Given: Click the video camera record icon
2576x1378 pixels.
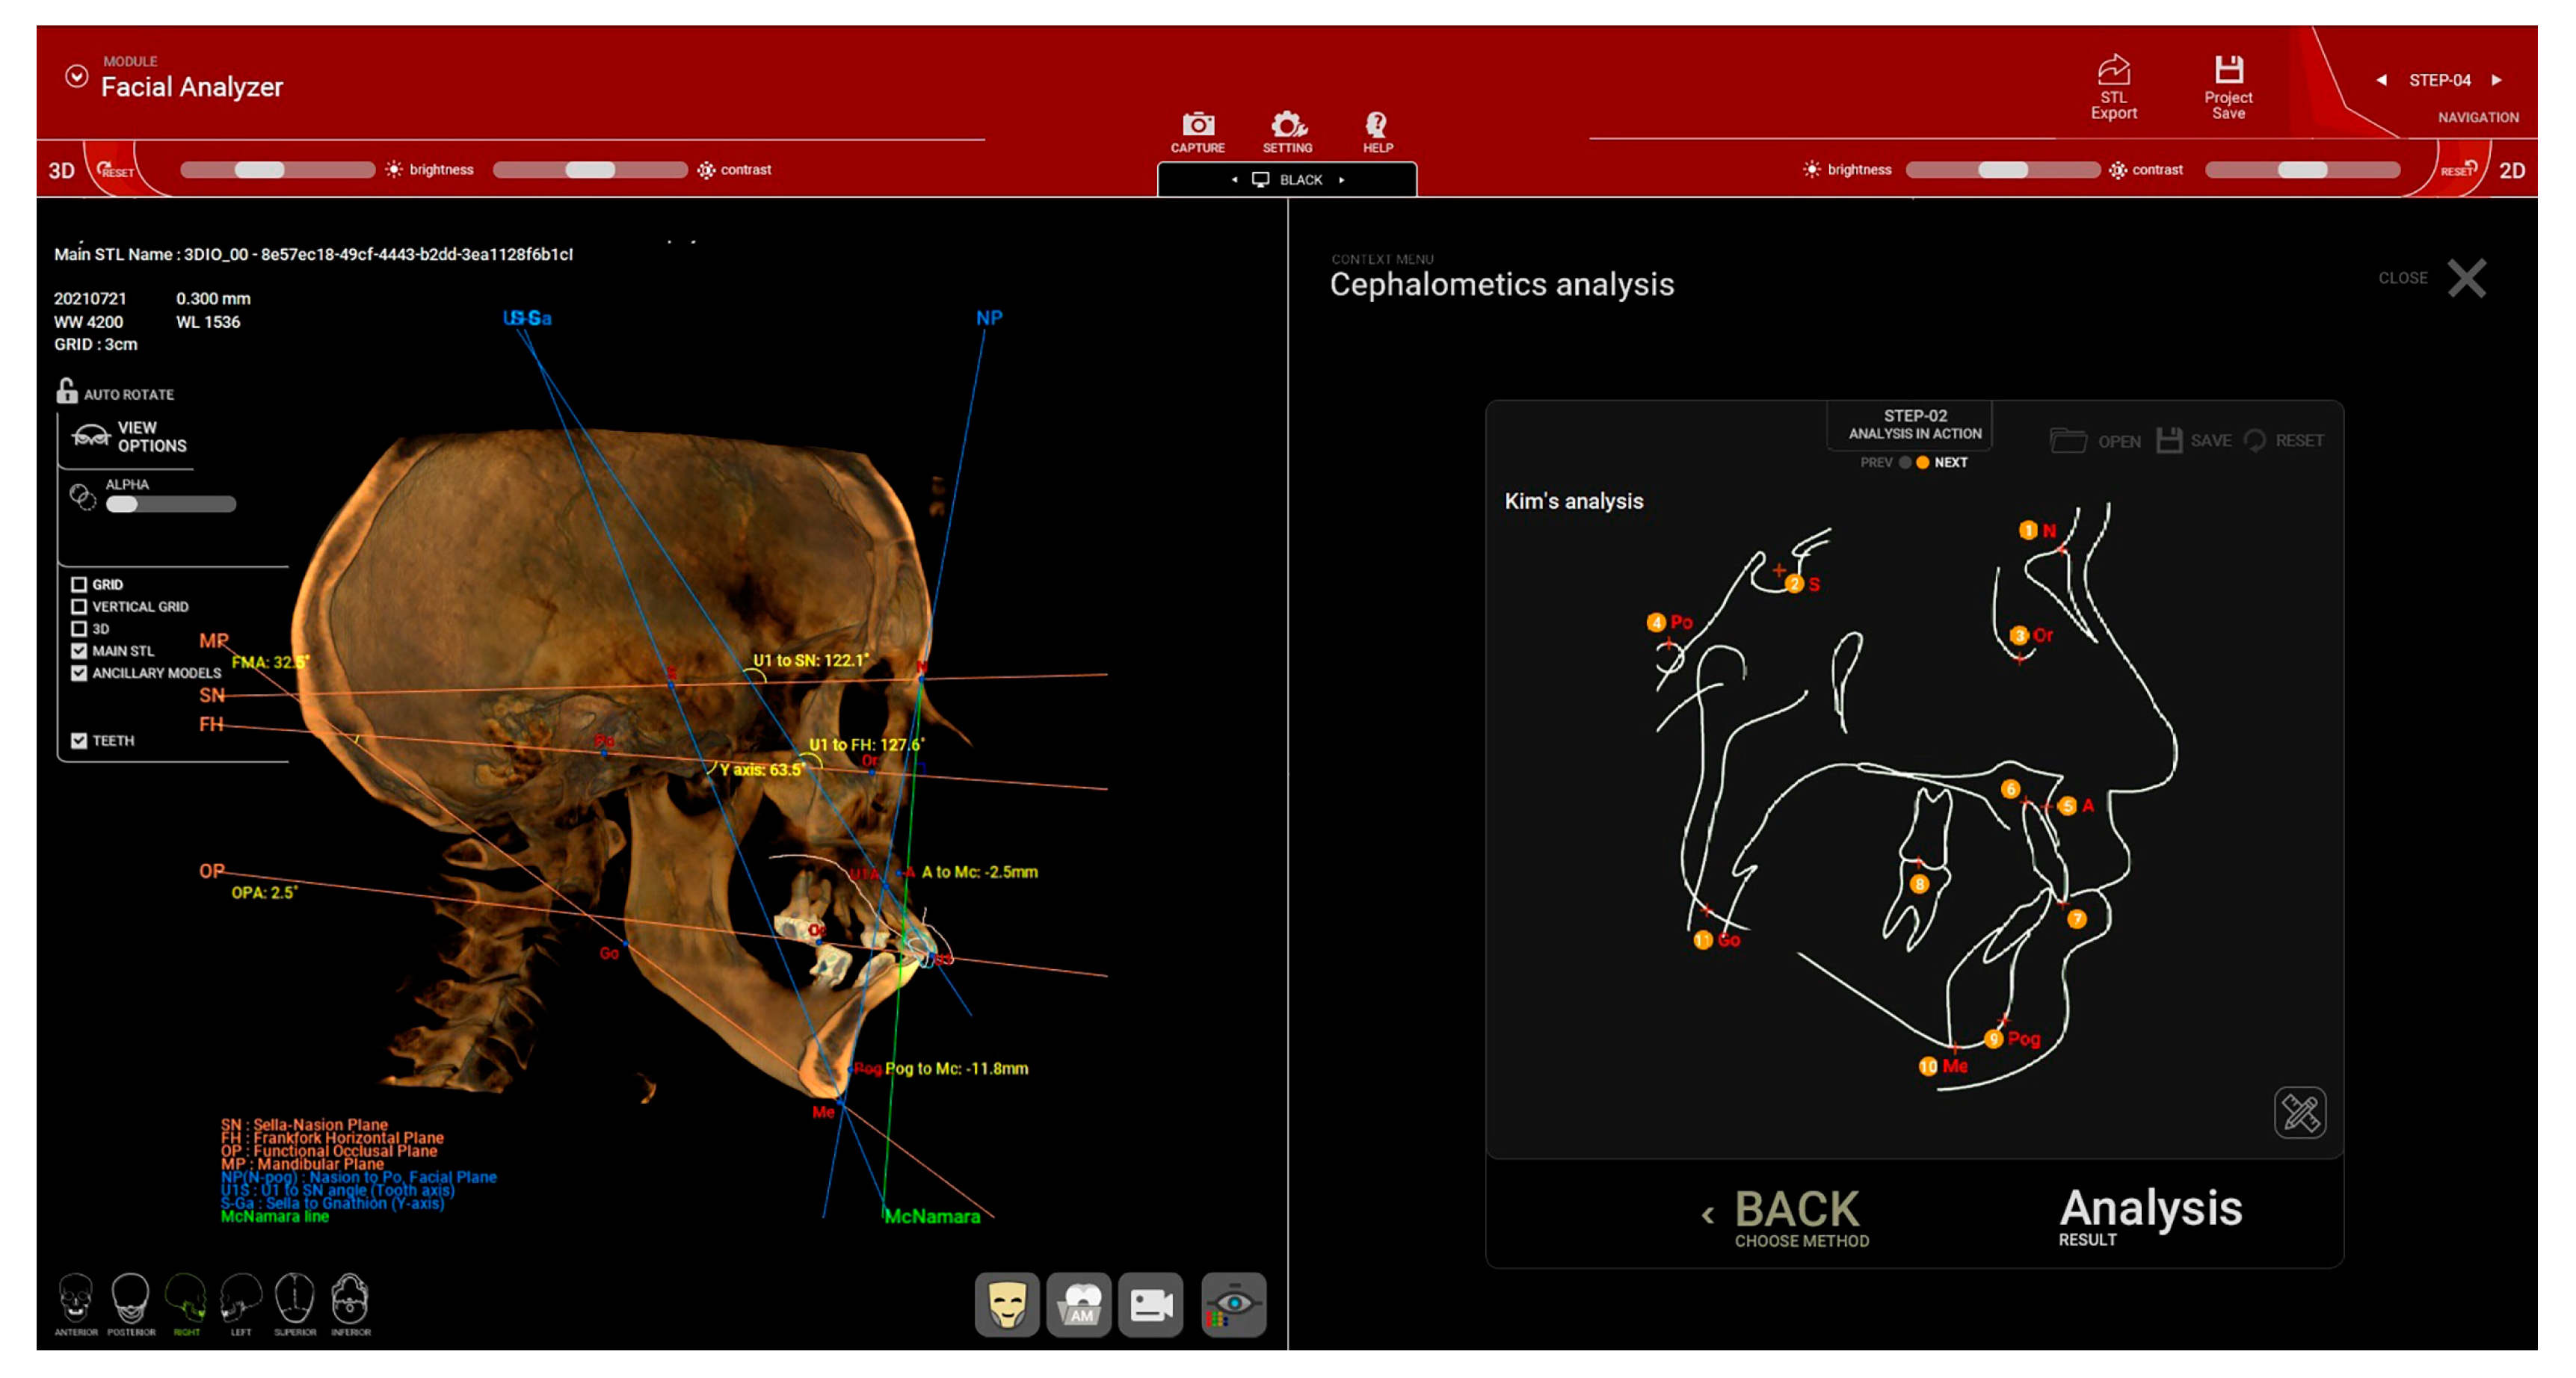Looking at the screenshot, I should point(1150,1304).
